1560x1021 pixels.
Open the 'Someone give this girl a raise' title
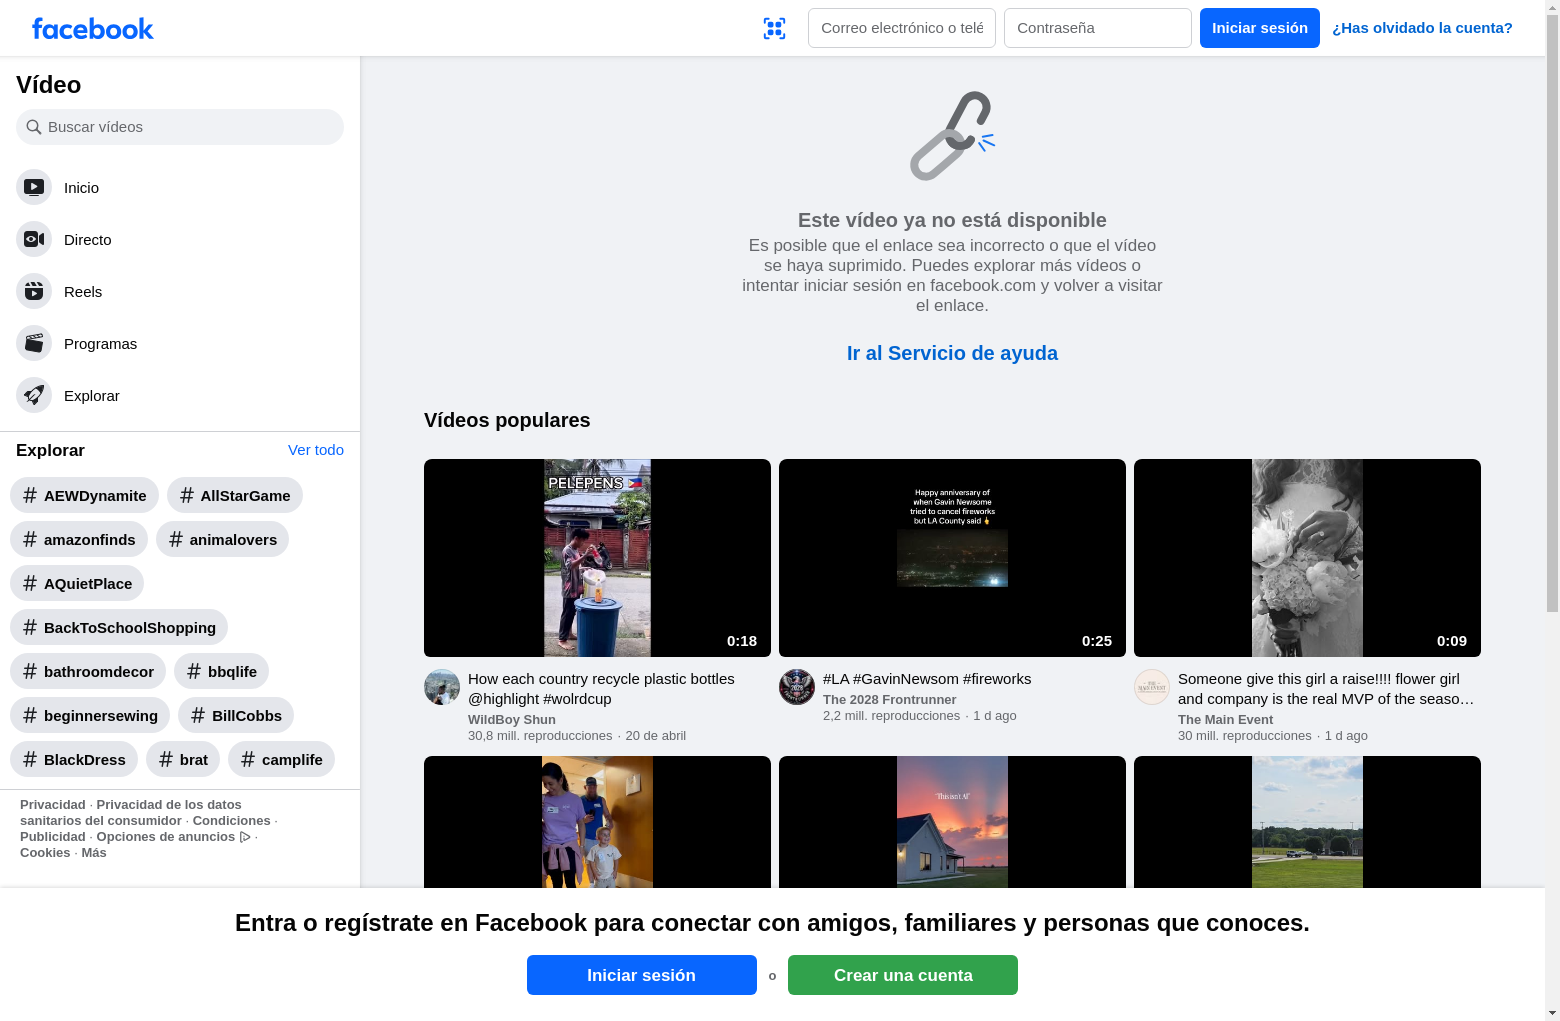coord(1326,689)
